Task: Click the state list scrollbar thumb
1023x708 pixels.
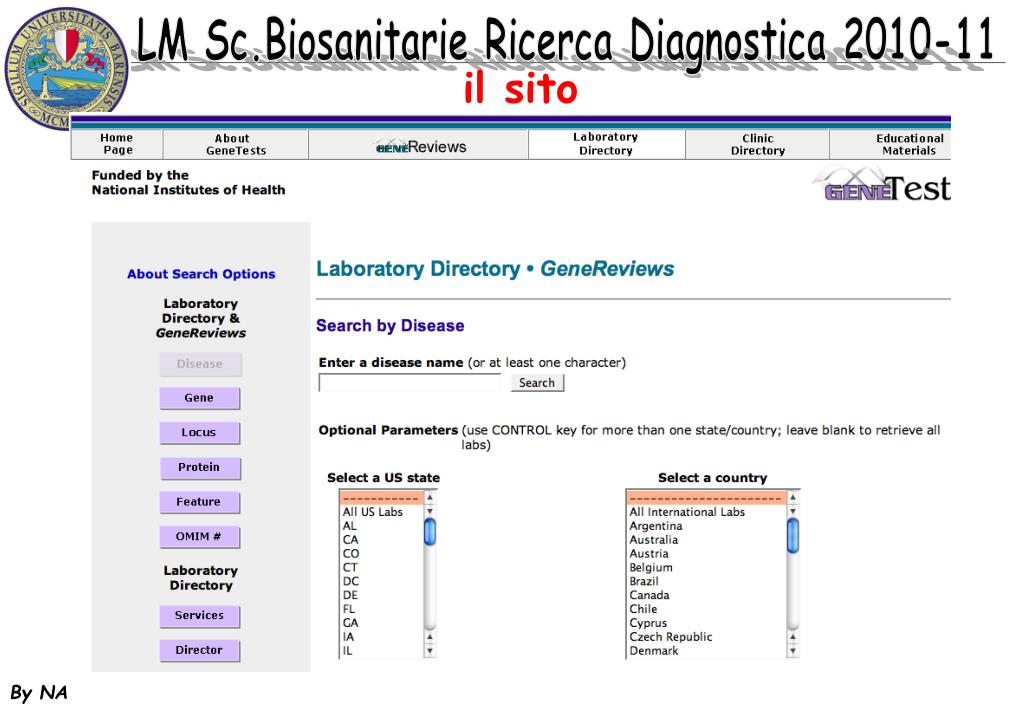Action: coord(429,531)
